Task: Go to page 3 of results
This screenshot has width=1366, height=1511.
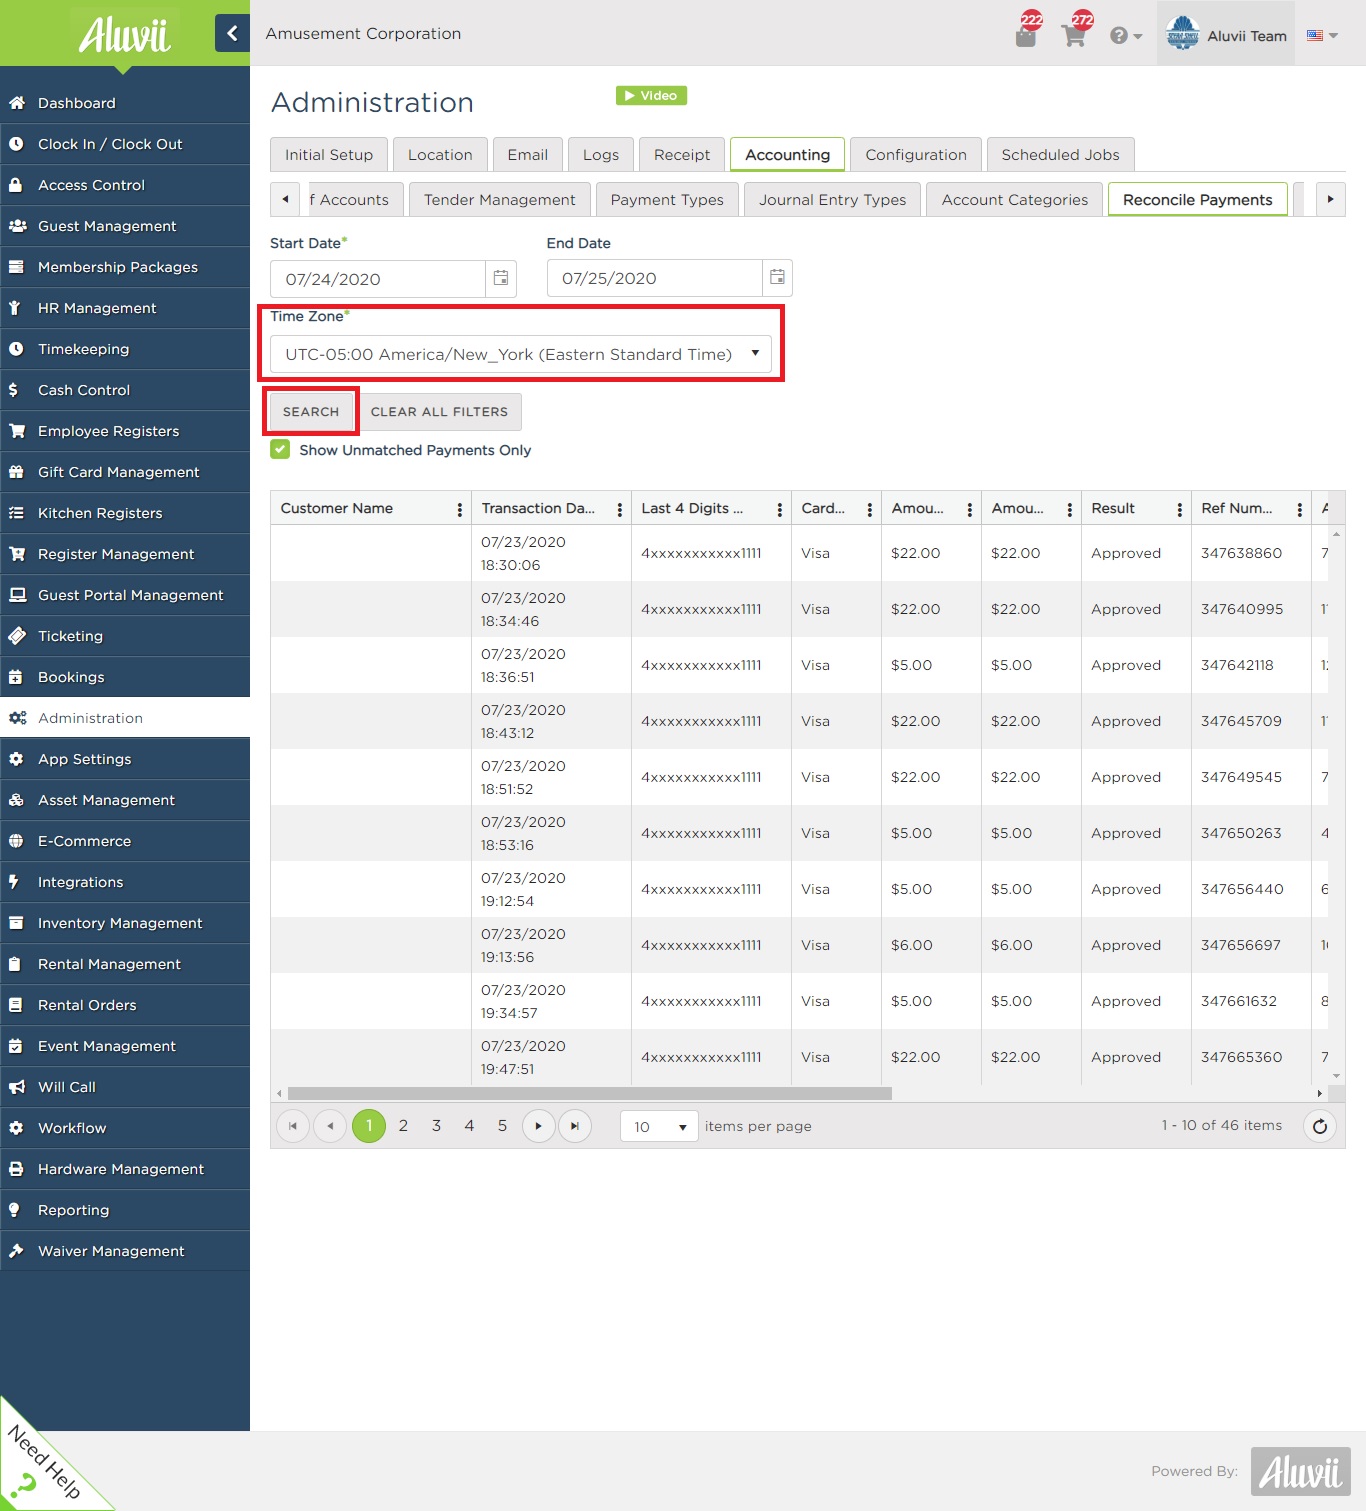Action: pos(436,1125)
